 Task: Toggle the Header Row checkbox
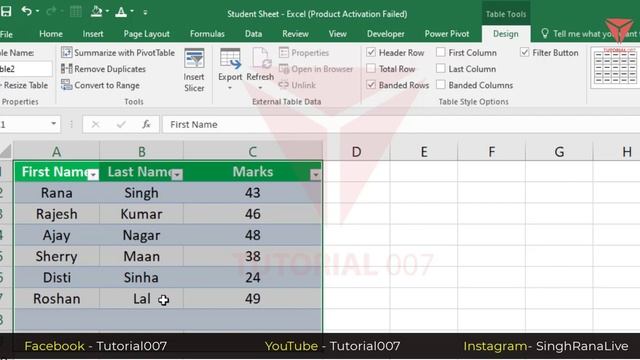[371, 52]
